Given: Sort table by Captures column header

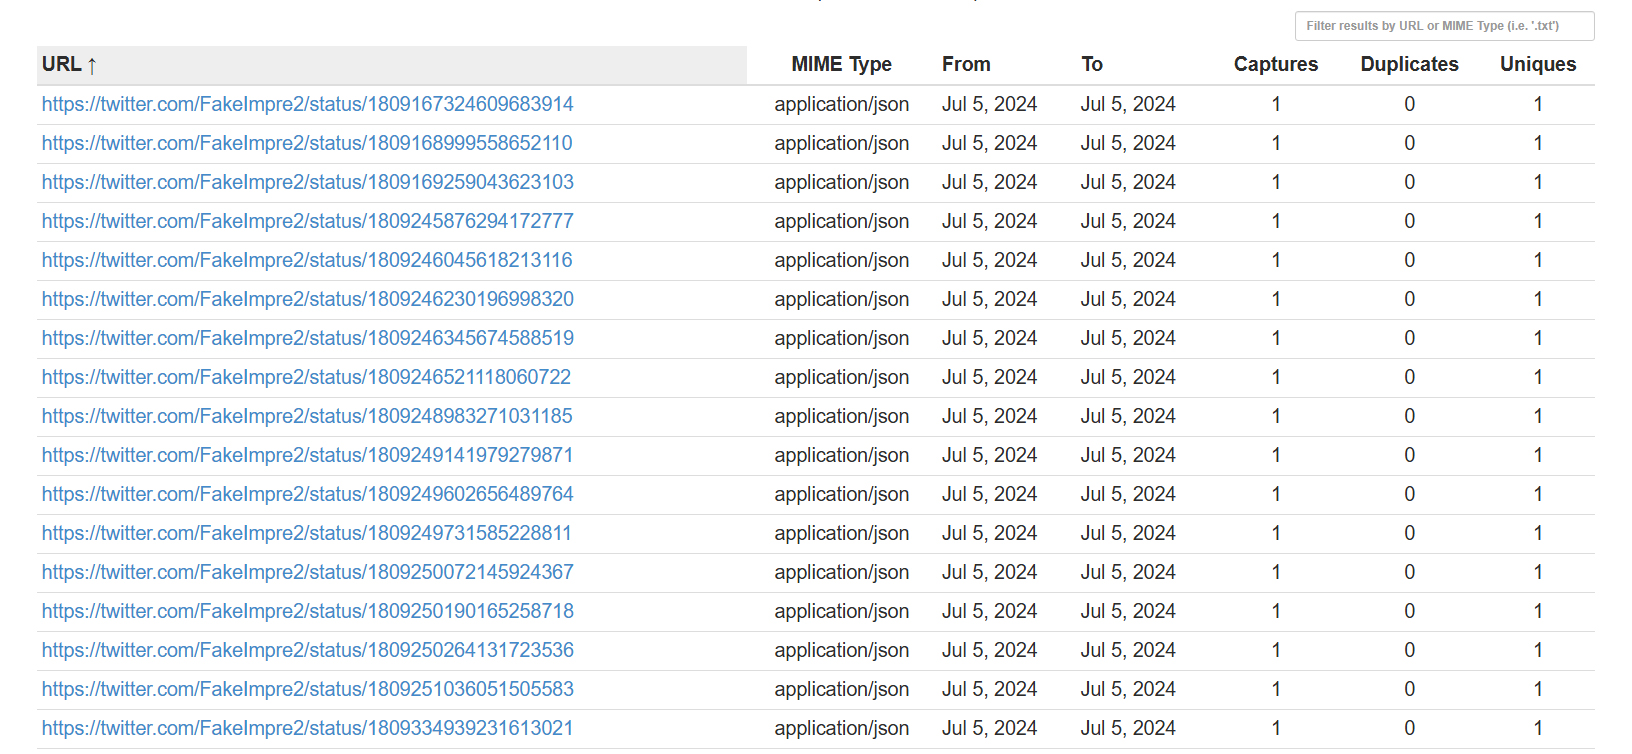Looking at the screenshot, I should (1276, 64).
